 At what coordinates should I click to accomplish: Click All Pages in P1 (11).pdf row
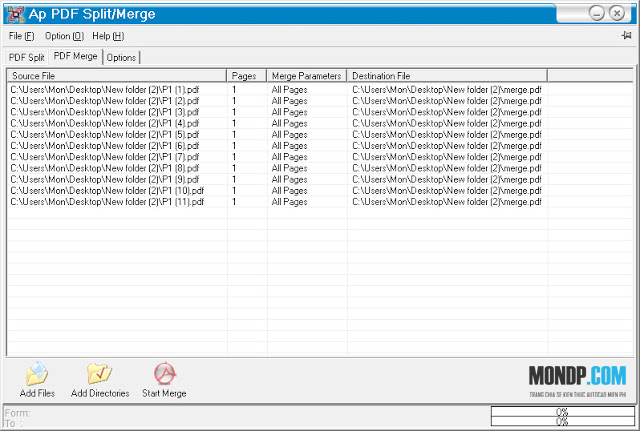289,202
